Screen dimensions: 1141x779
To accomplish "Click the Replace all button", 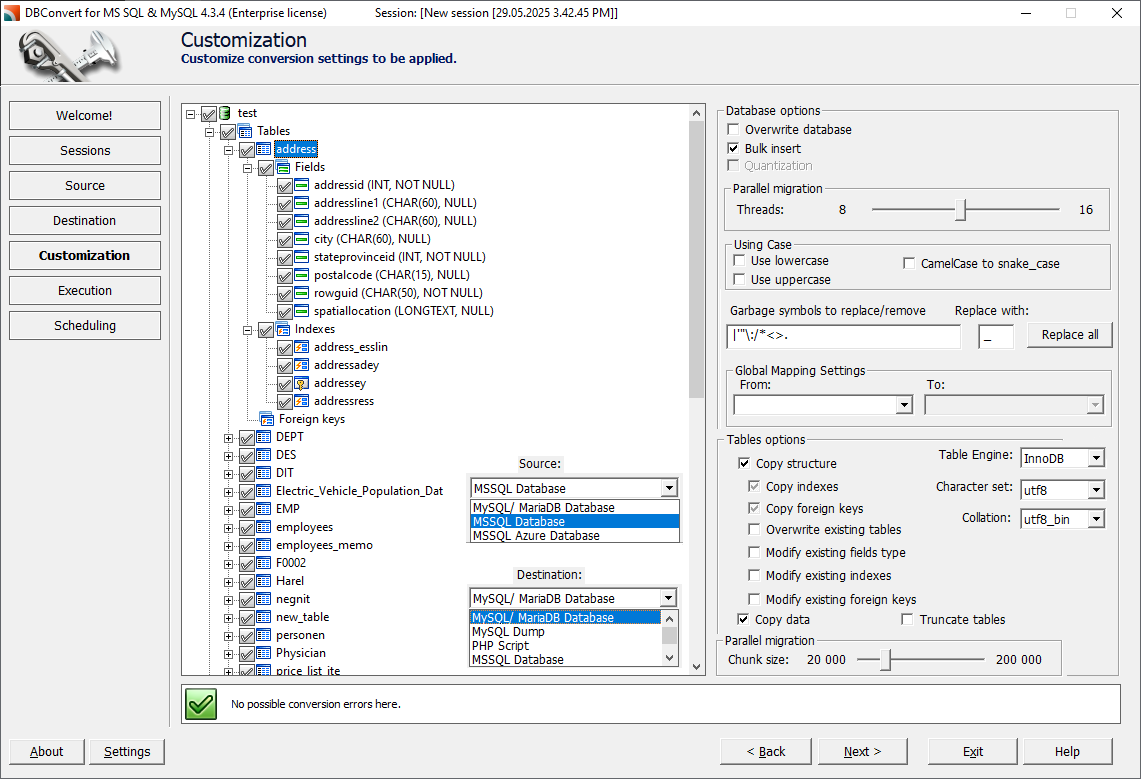I will [1070, 335].
